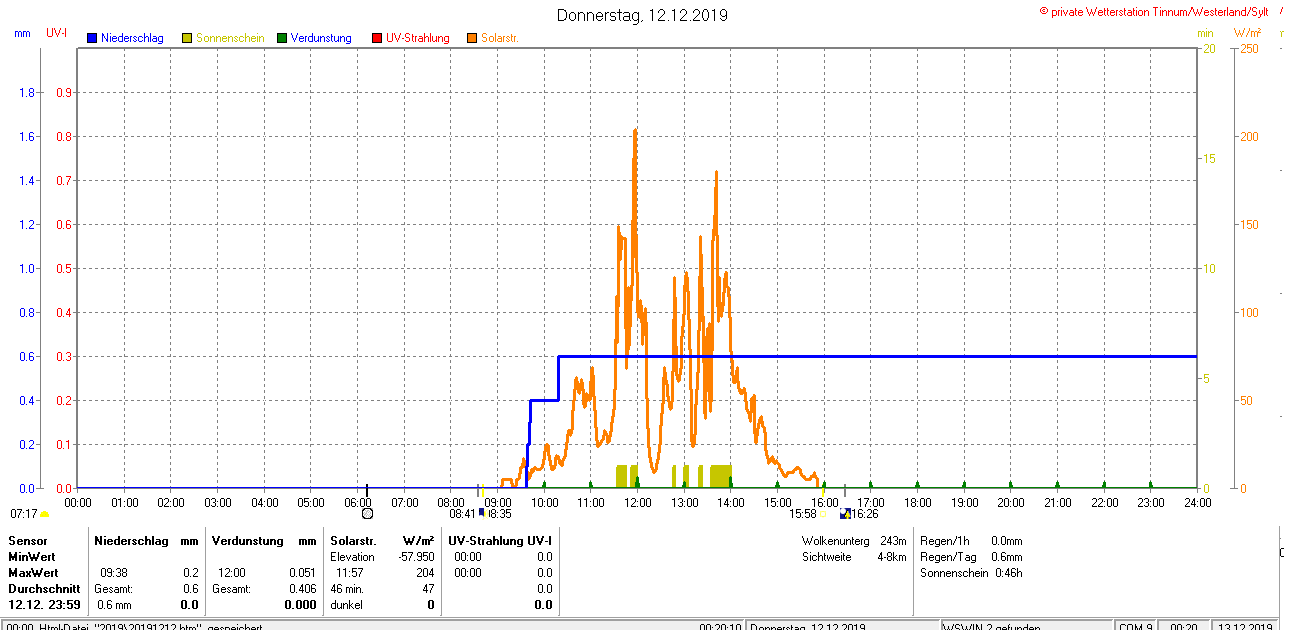This screenshot has width=1310, height=630.
Task: Click the Sichtweite 4-8km value
Action: pos(892,557)
